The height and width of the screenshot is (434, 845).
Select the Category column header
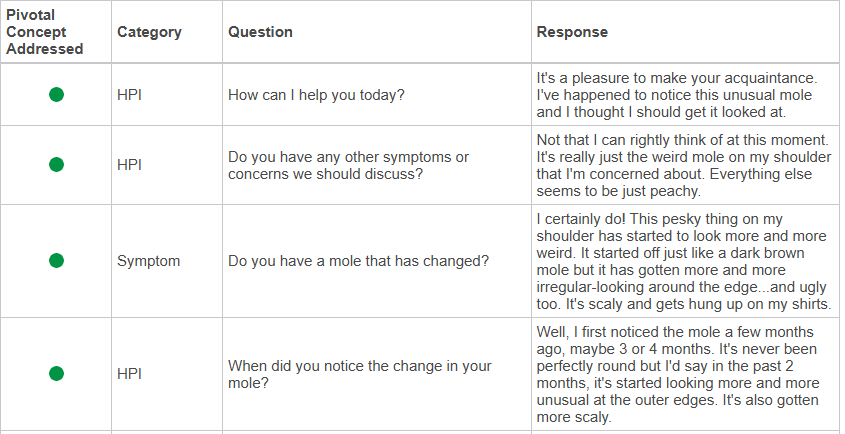[x=149, y=32]
